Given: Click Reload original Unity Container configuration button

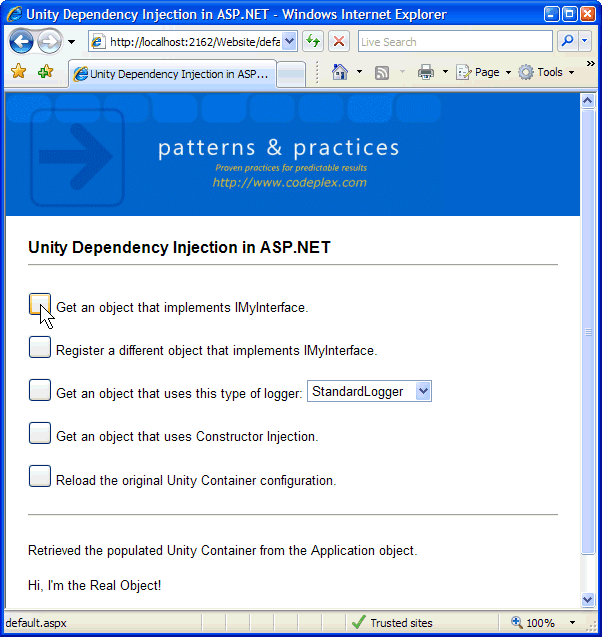Looking at the screenshot, I should (x=40, y=476).
